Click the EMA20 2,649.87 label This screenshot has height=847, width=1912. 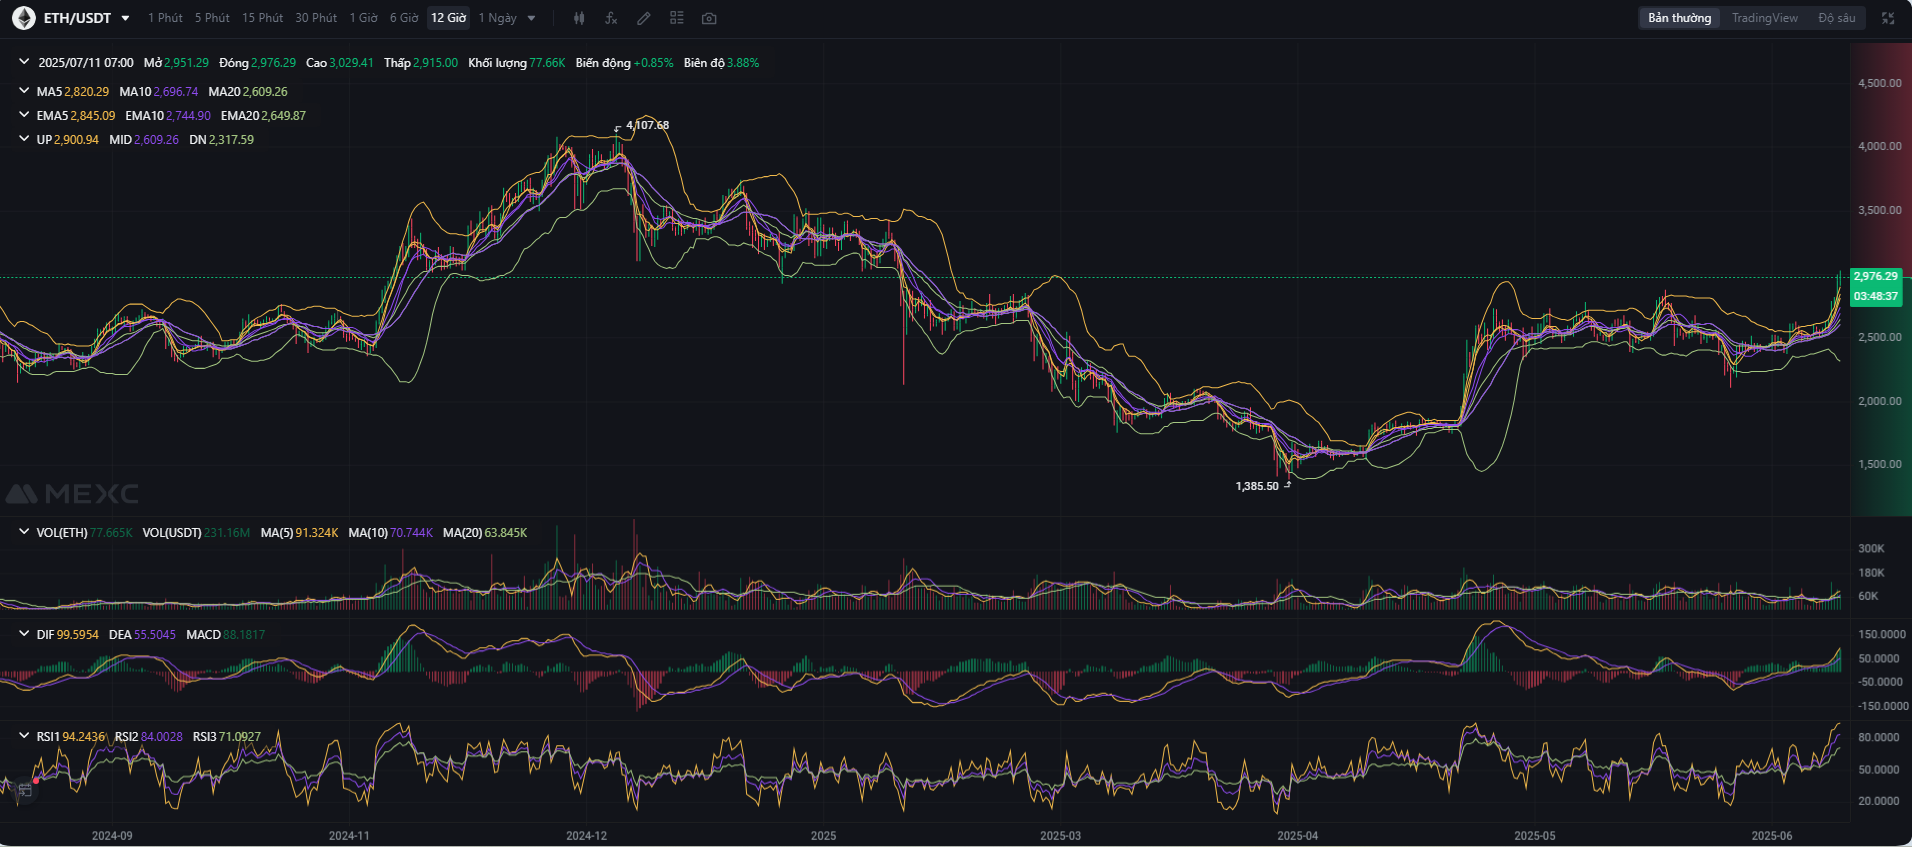263,115
